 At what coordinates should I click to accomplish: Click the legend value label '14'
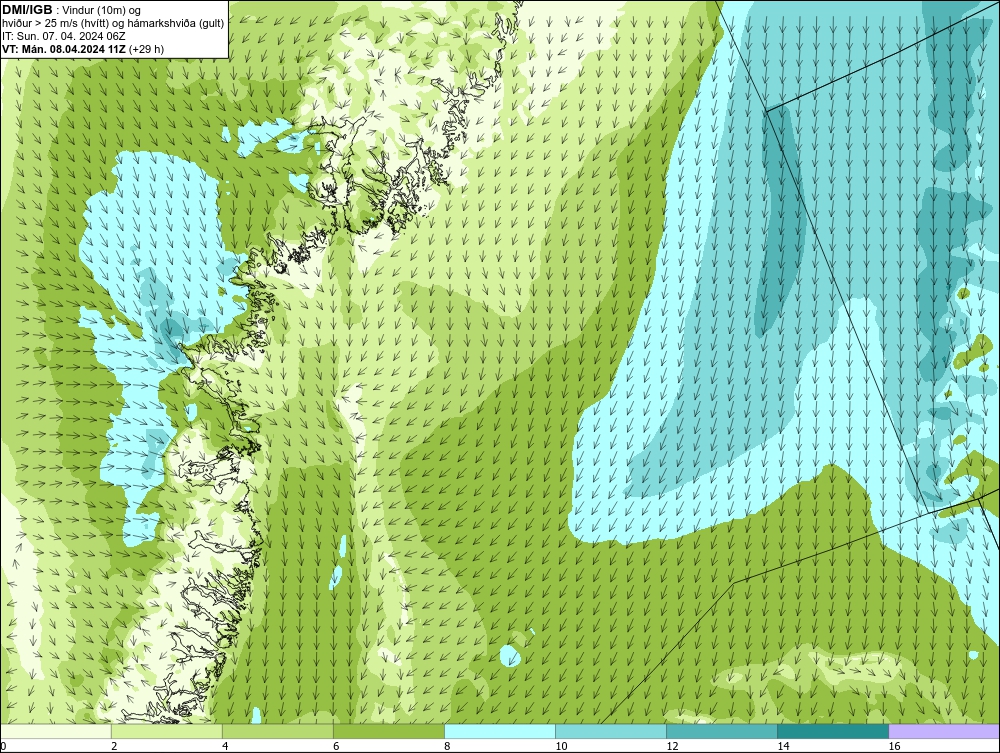point(783,746)
